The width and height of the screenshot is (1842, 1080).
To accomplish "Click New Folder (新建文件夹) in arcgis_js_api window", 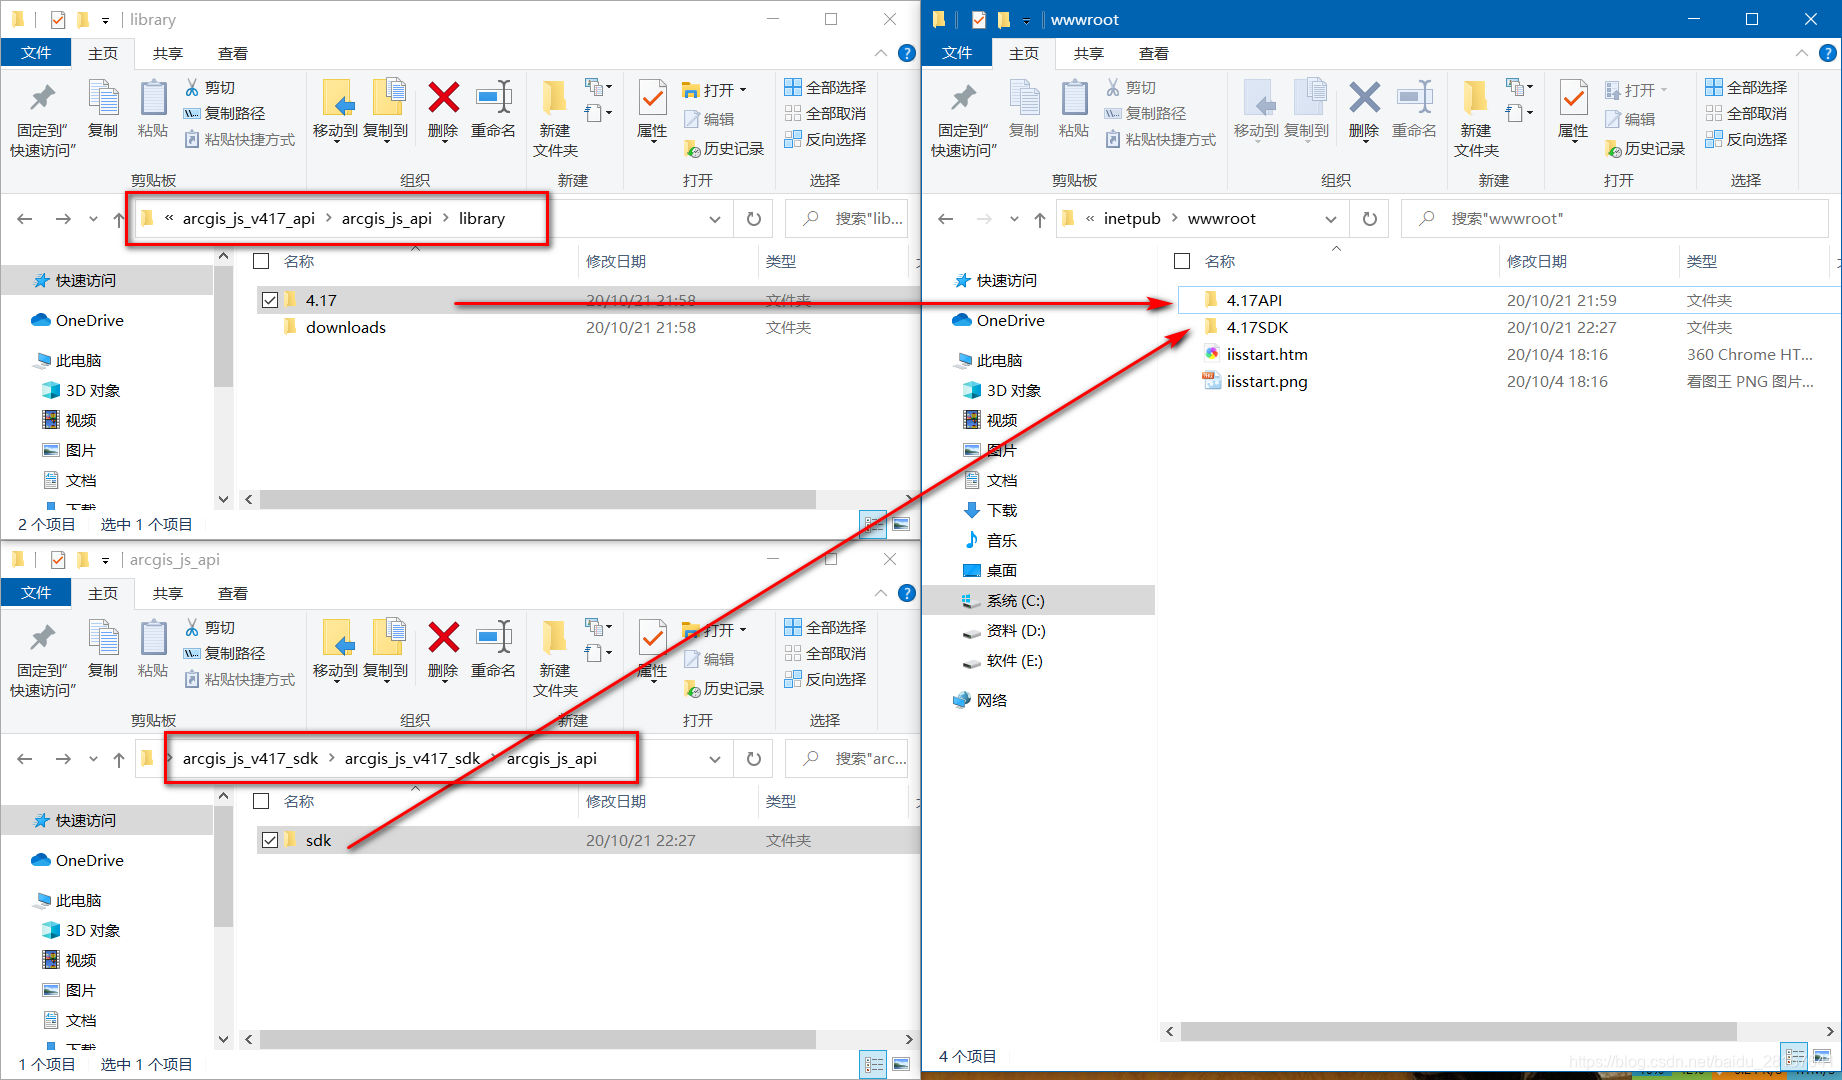I will point(555,659).
